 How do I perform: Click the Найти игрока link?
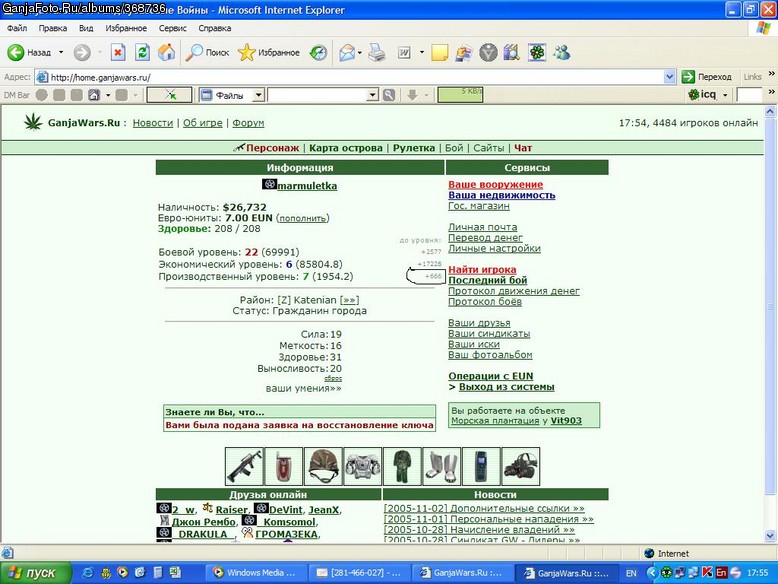[482, 269]
